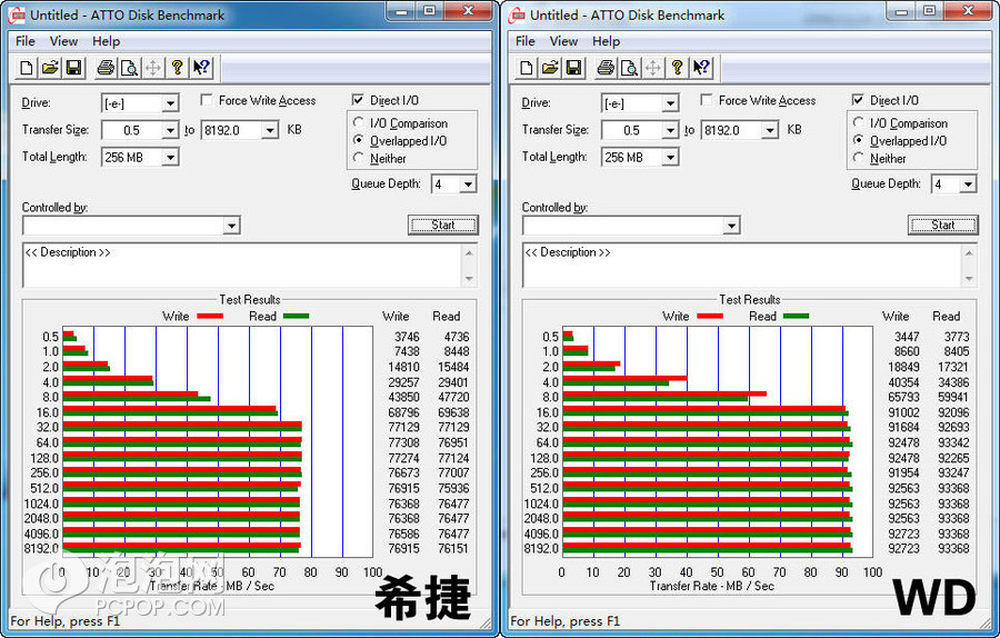Open Transfer Size 8192.0 dropdown, left (希捷) window
Screen dimensions: 1000x638
pyautogui.click(x=270, y=131)
